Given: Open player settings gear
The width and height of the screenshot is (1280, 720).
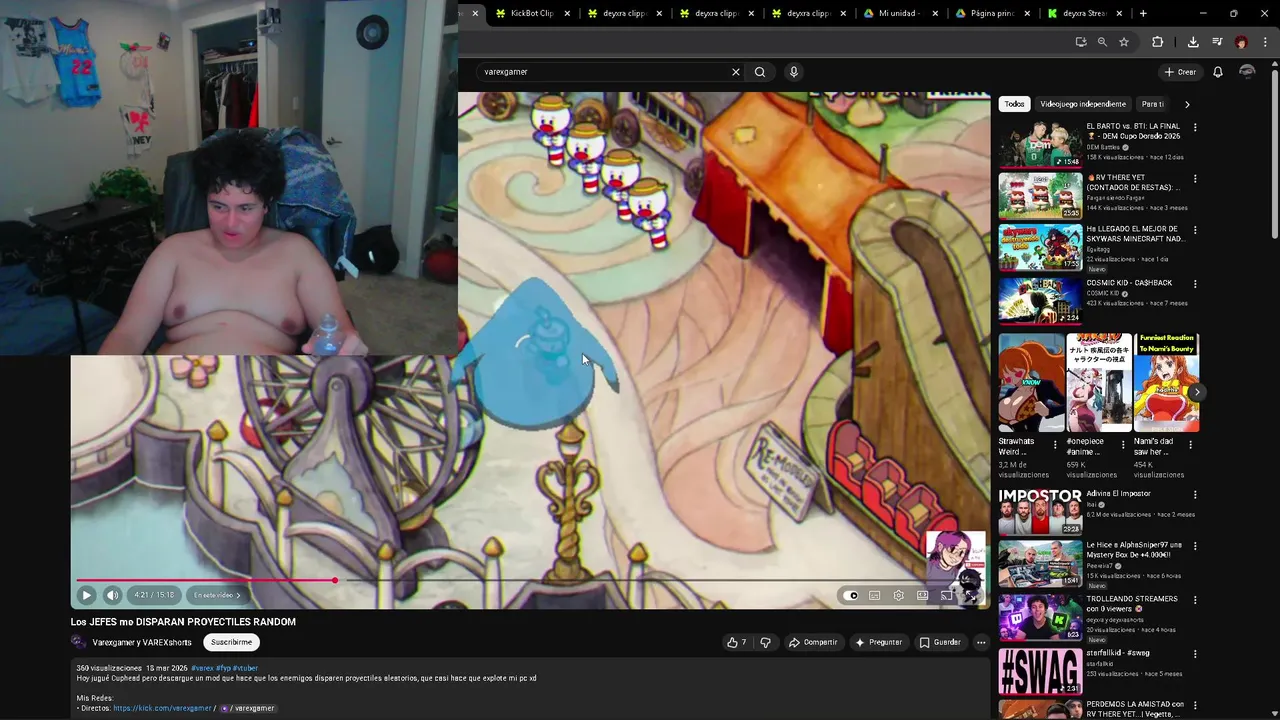Looking at the screenshot, I should [899, 595].
